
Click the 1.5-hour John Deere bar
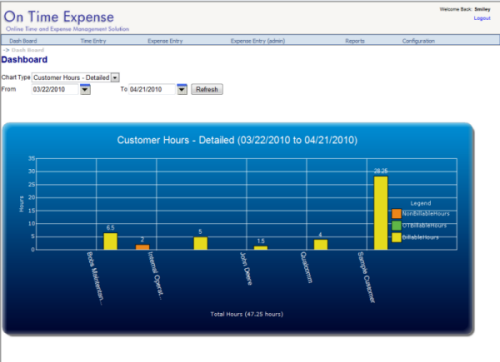coord(261,248)
